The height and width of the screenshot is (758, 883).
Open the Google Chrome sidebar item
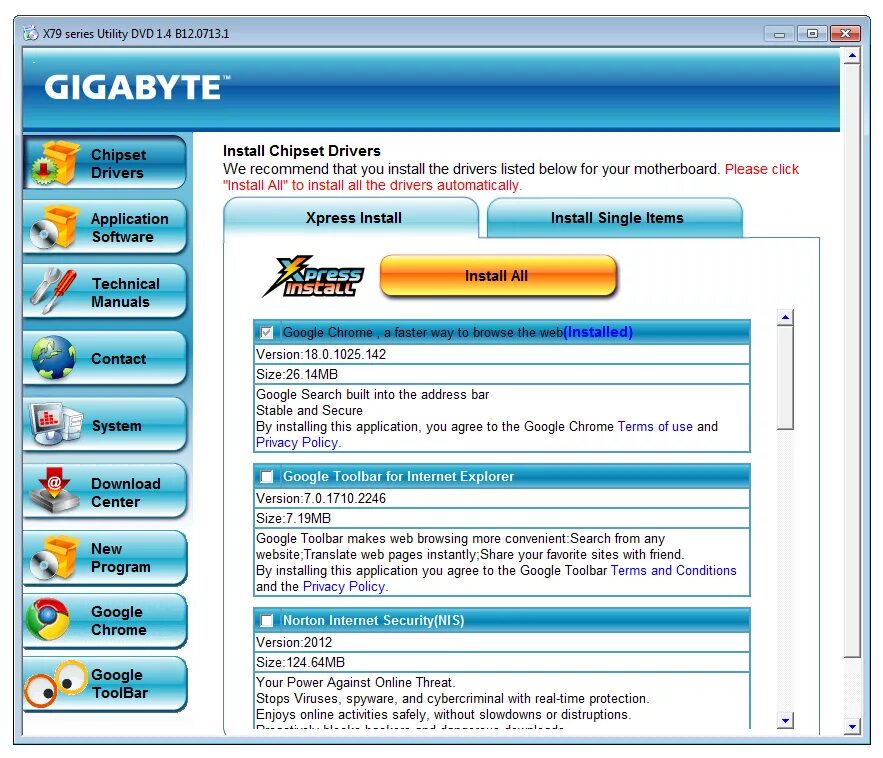click(x=105, y=621)
